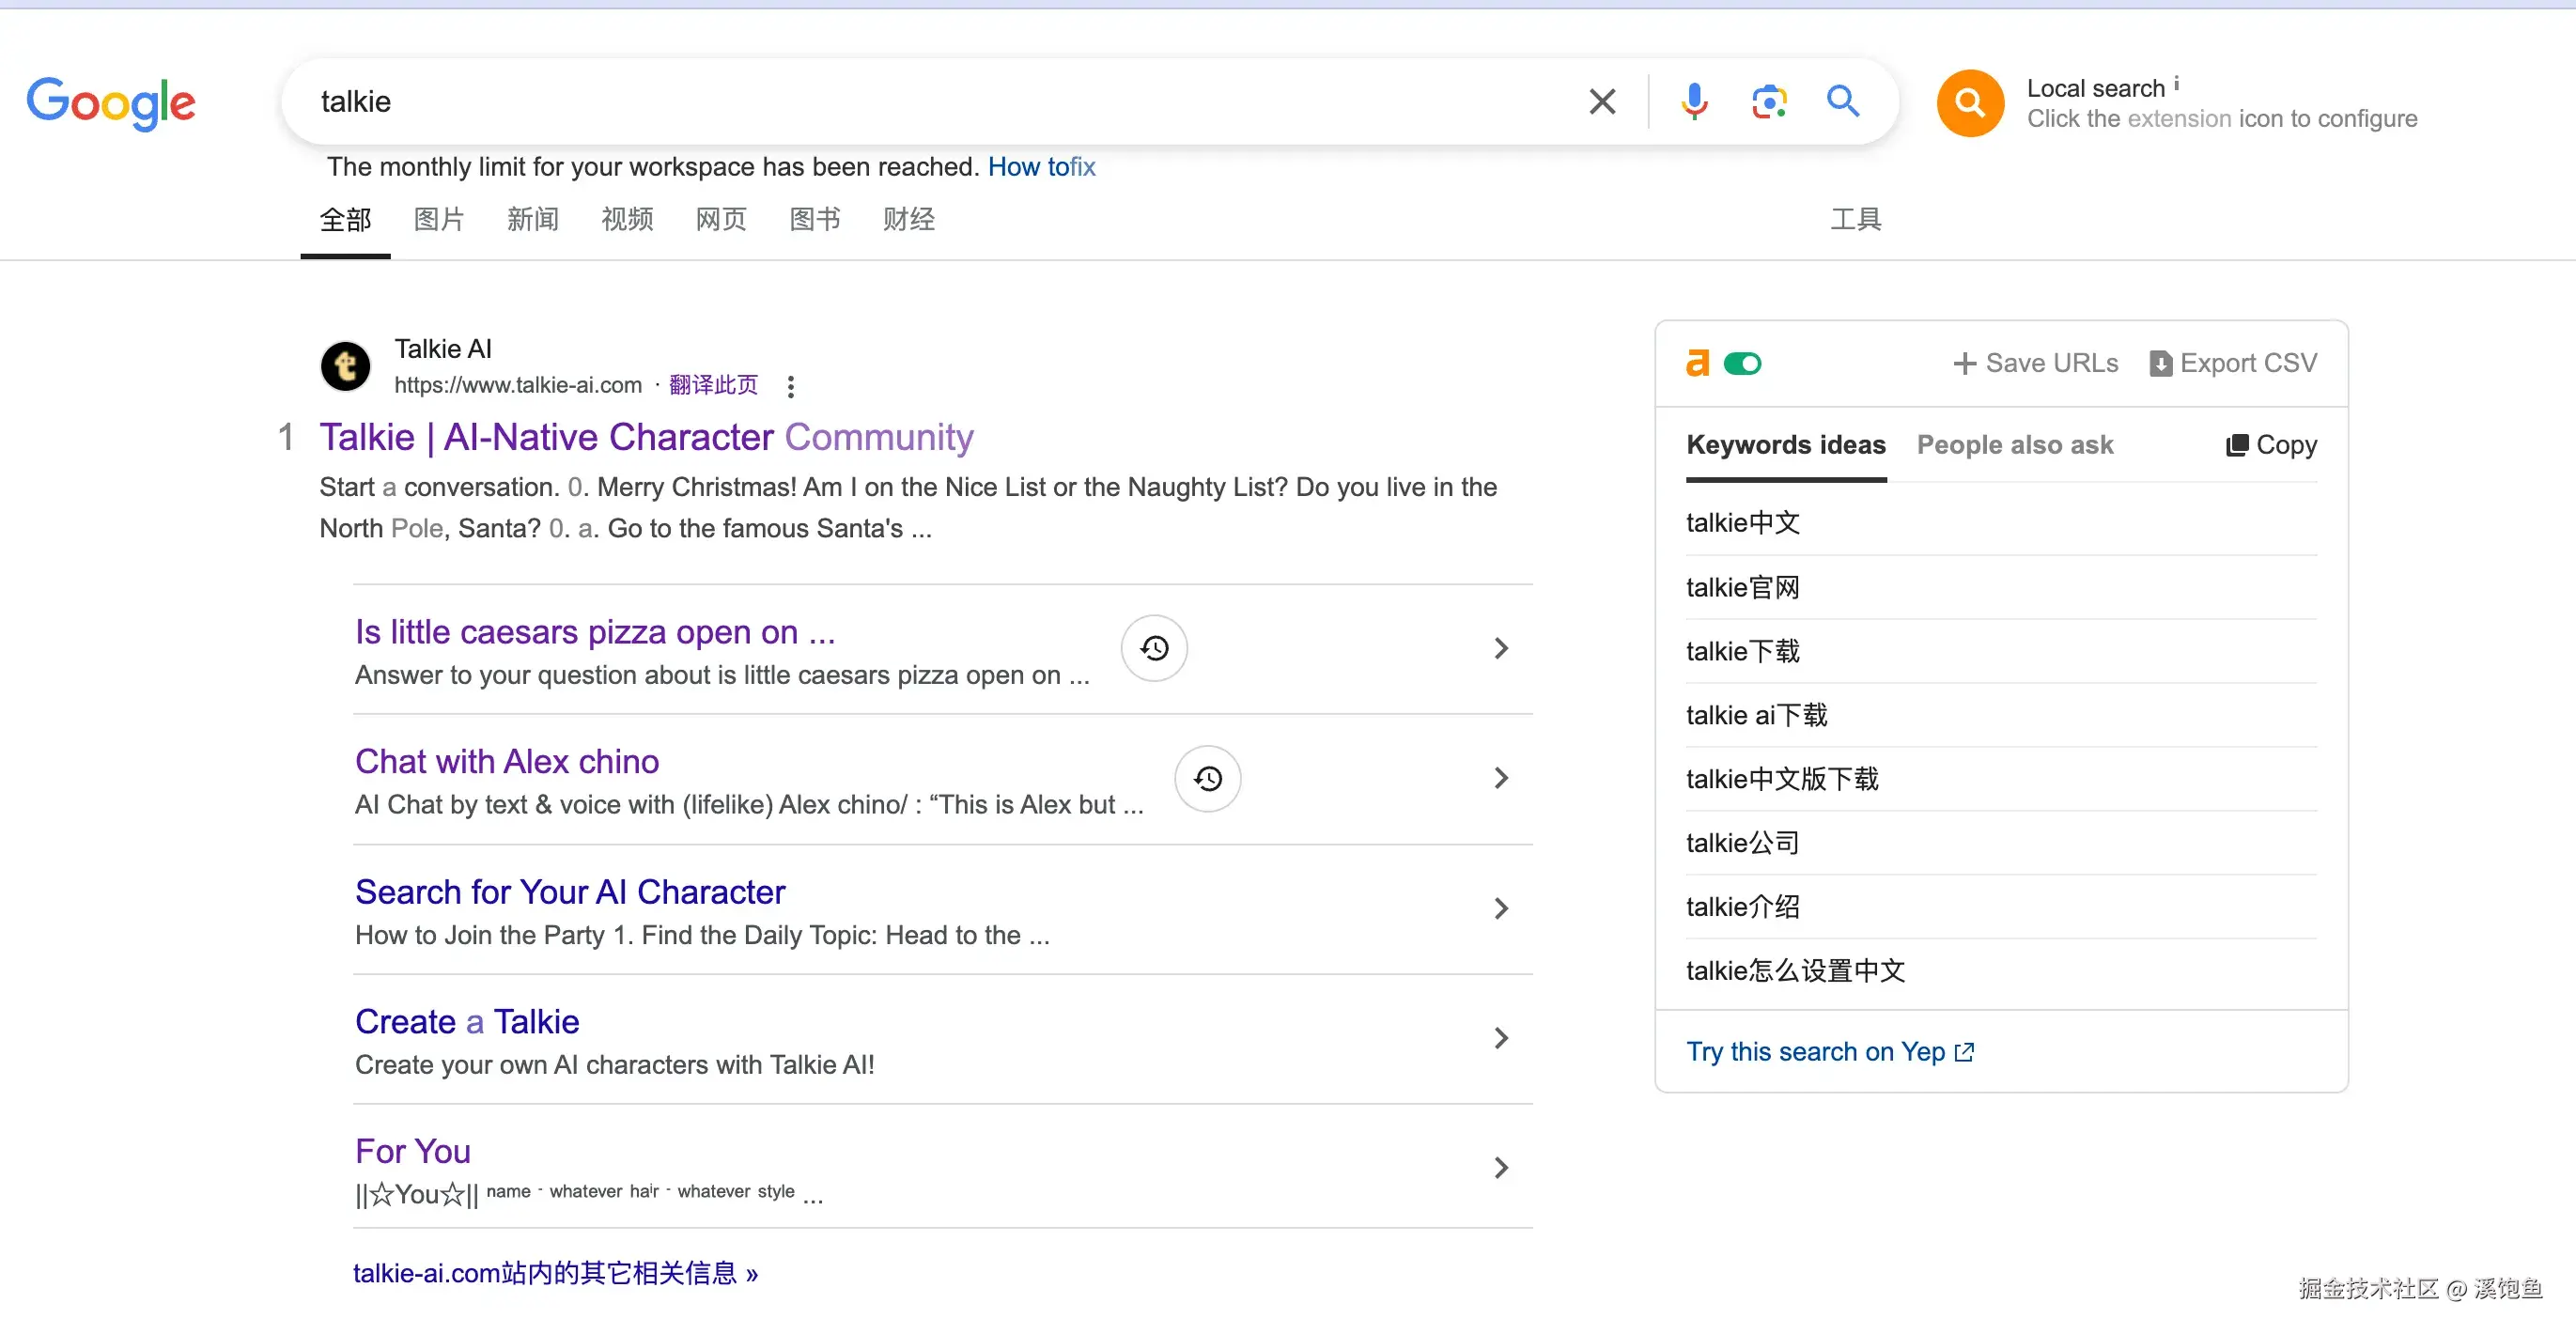Expand the Create a Talkie chevron
The image size is (2576, 1334).
tap(1500, 1038)
